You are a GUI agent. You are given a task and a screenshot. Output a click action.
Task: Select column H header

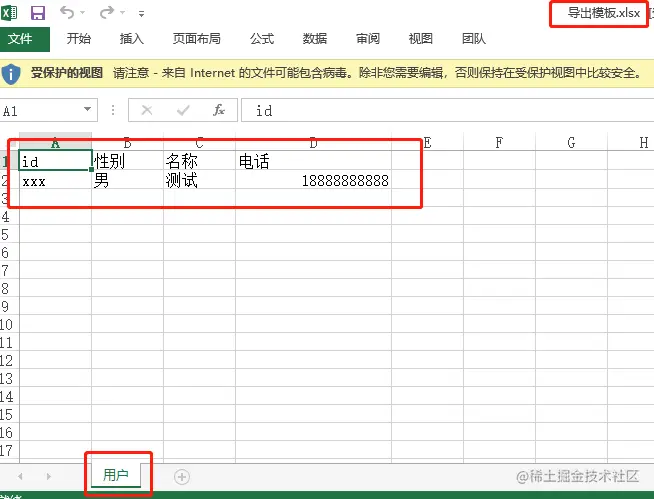point(631,143)
